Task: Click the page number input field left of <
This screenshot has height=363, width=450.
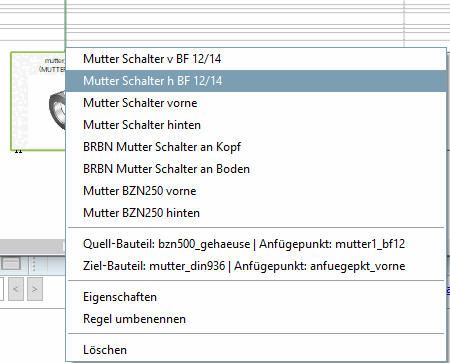Action: (1, 289)
